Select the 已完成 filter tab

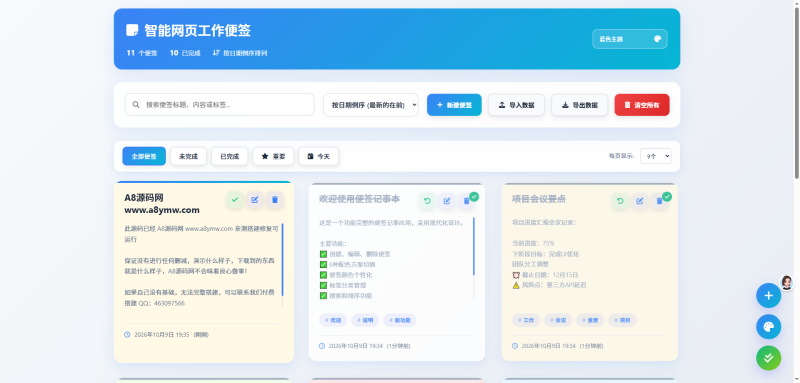[230, 156]
